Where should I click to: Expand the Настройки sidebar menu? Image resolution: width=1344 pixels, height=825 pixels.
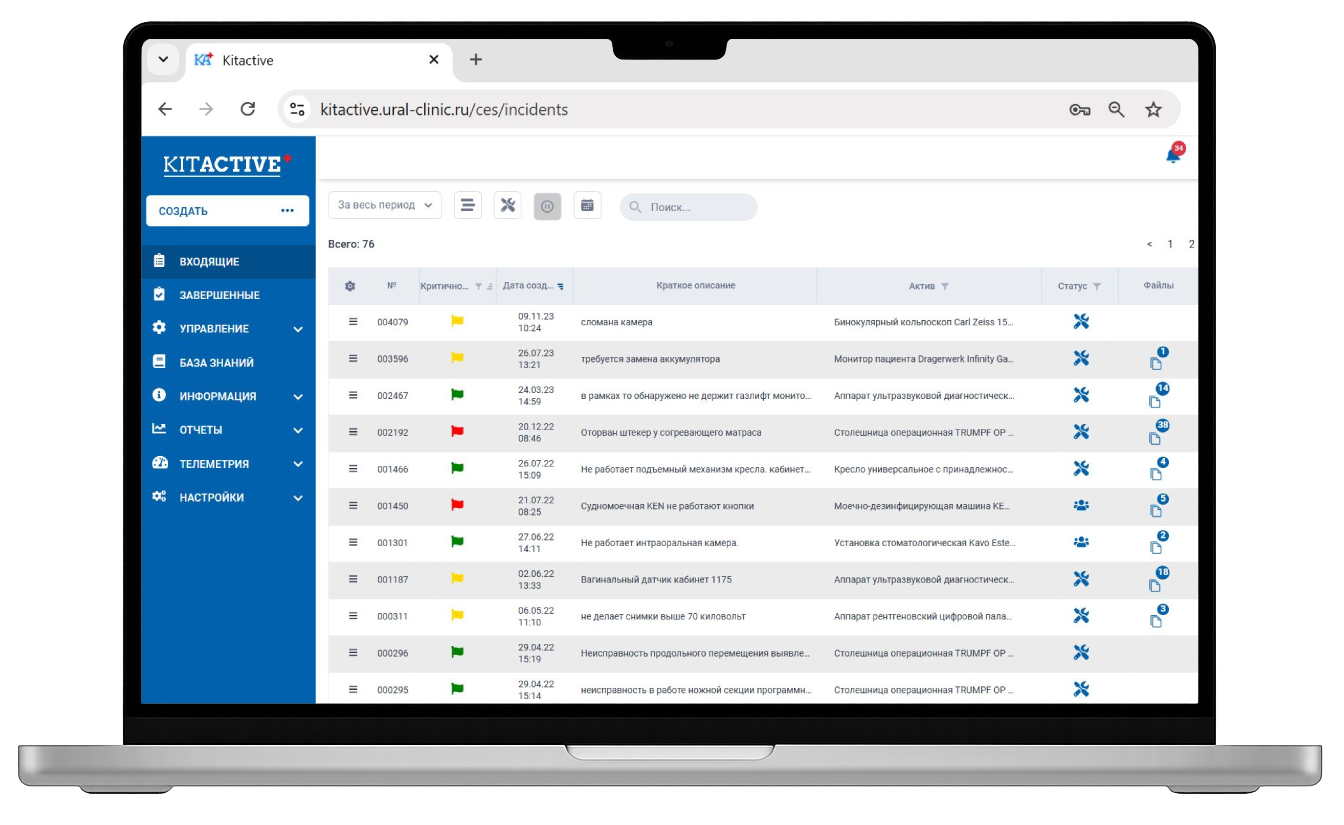coord(228,498)
